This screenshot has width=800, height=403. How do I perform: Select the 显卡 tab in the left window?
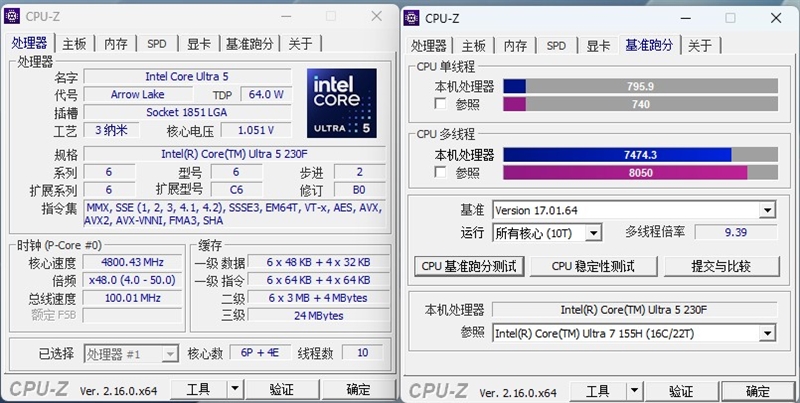coord(198,44)
